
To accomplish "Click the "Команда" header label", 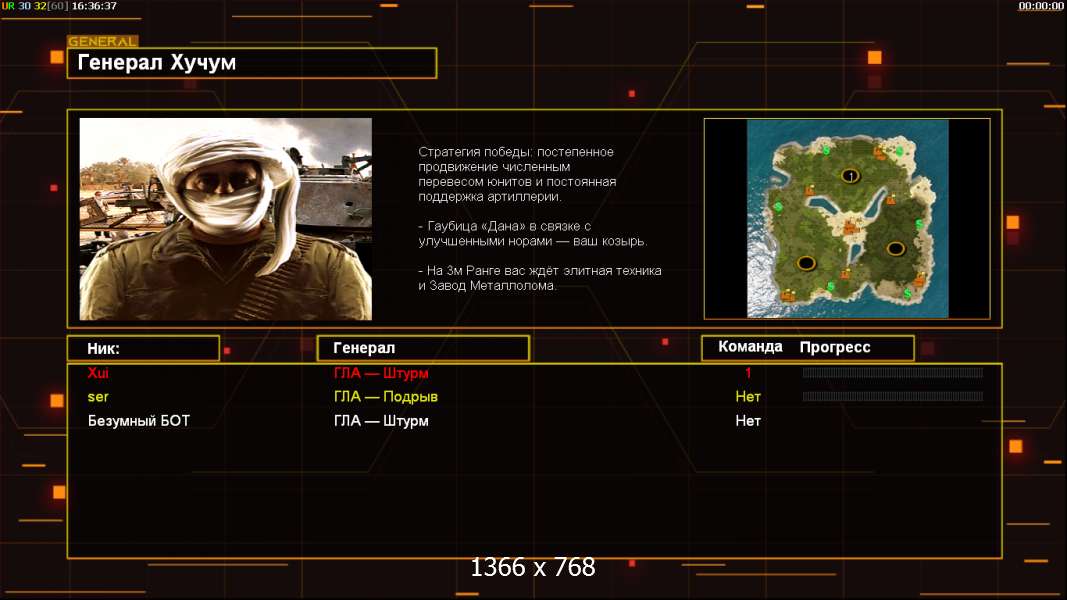I will 750,347.
